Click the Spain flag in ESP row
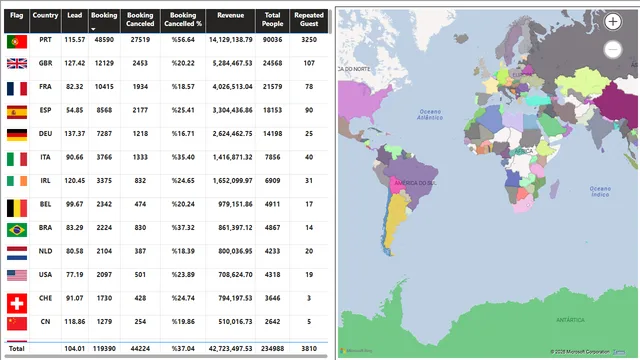The height and width of the screenshot is (360, 640). (x=17, y=112)
